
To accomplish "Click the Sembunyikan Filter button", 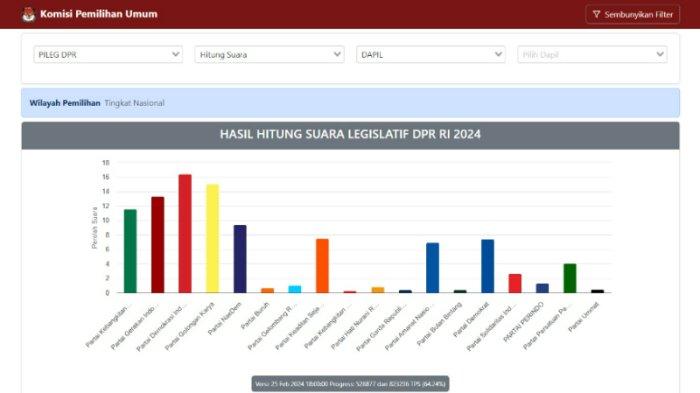I will click(633, 14).
